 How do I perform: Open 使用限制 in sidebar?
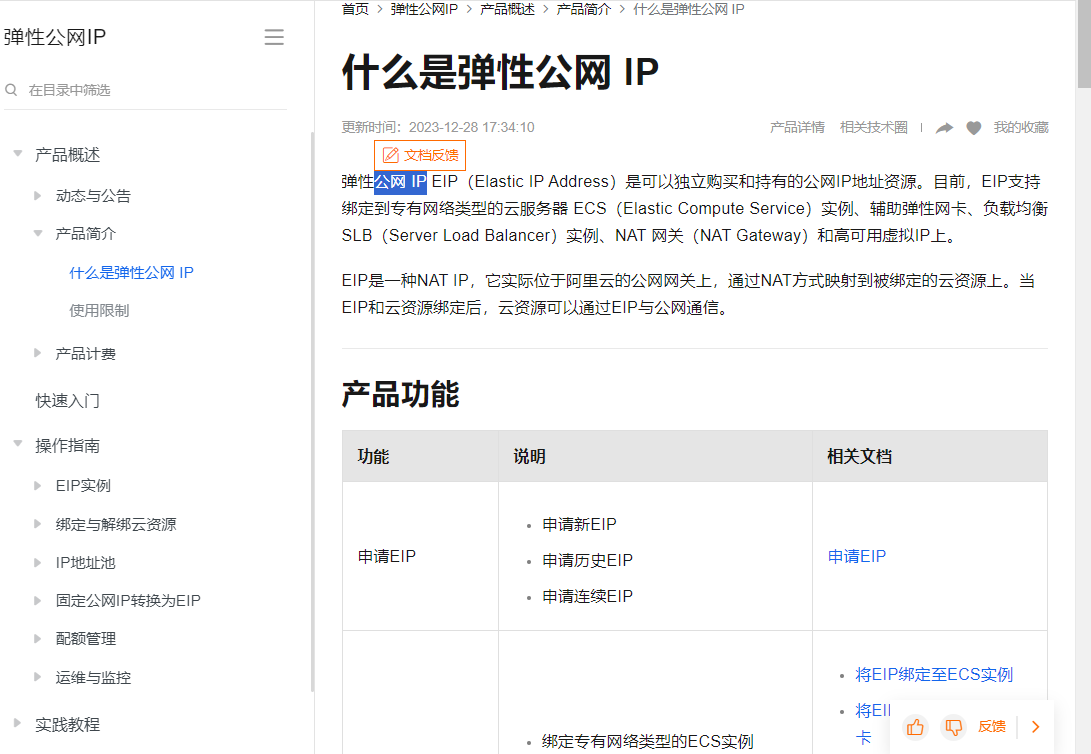tap(99, 311)
